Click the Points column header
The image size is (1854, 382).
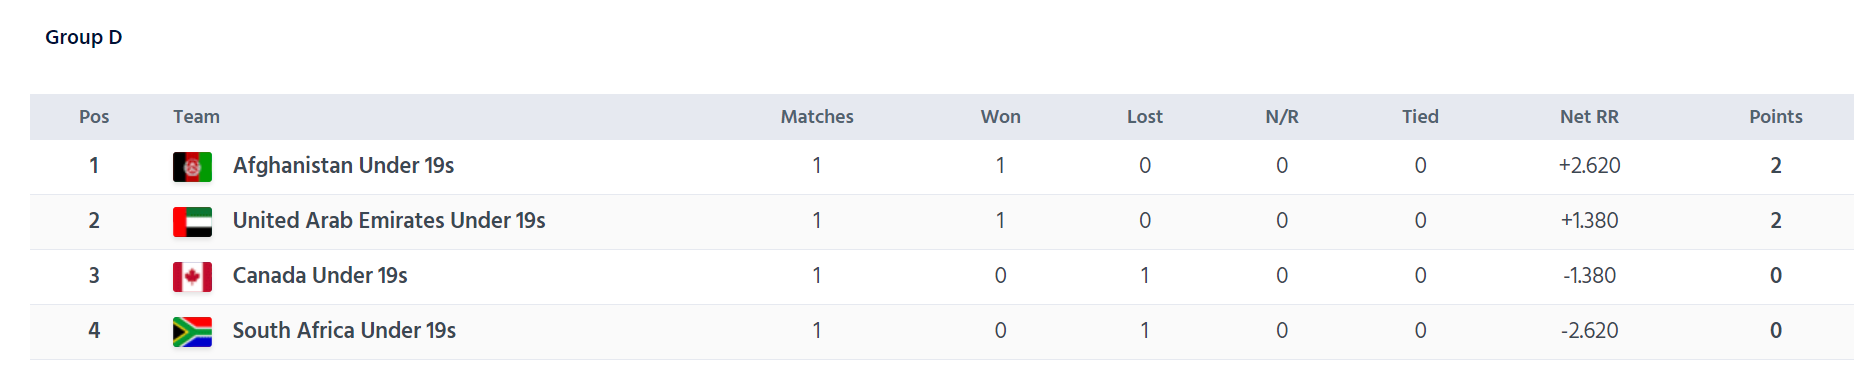1776,117
